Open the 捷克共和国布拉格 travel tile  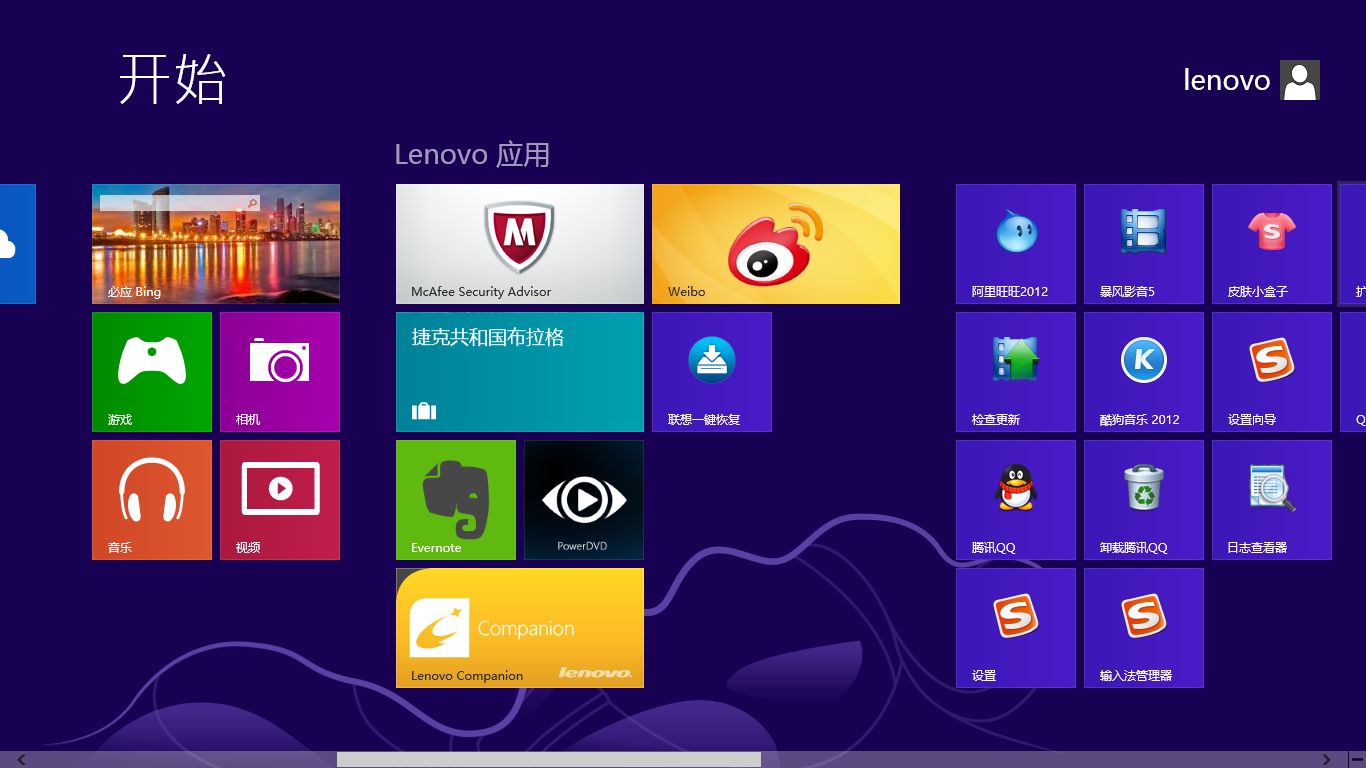point(519,371)
